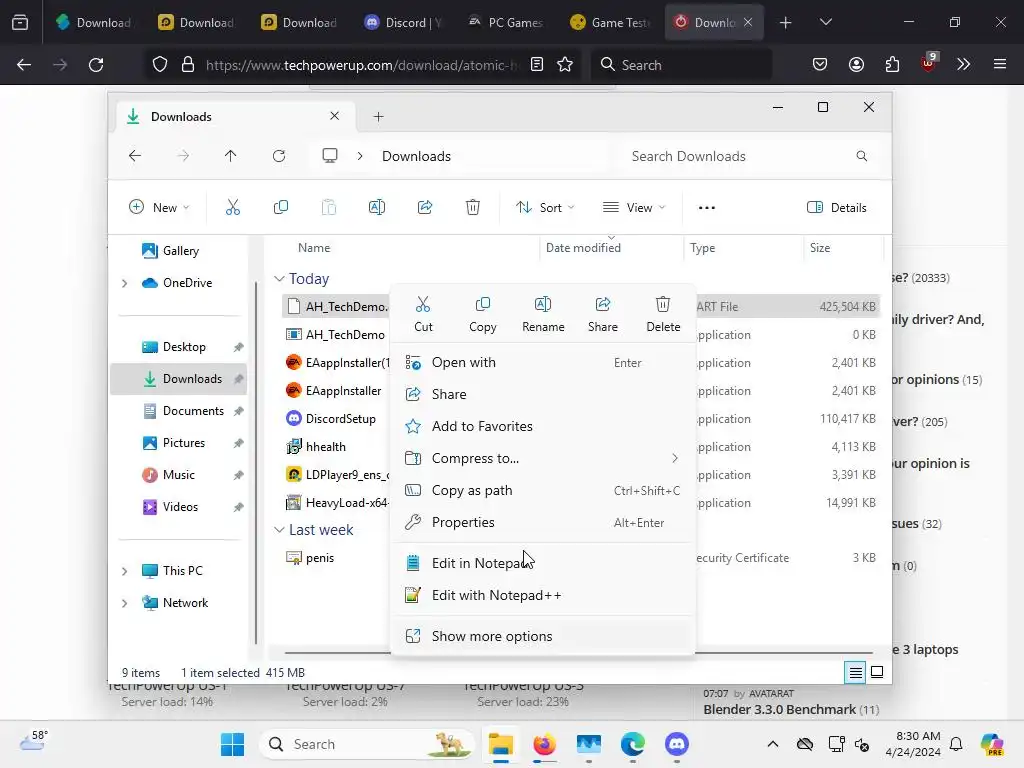Choose Edit in Notepad
The height and width of the screenshot is (768, 1024).
pyautogui.click(x=542, y=563)
